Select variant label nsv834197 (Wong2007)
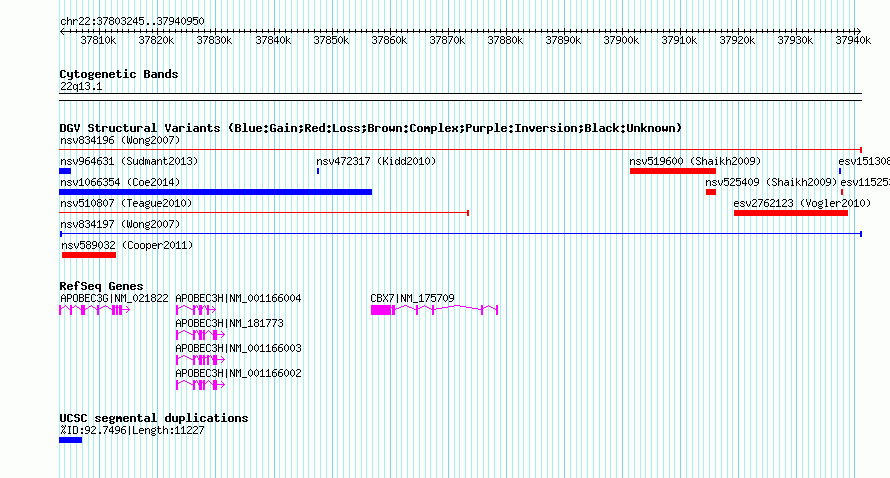 [120, 224]
